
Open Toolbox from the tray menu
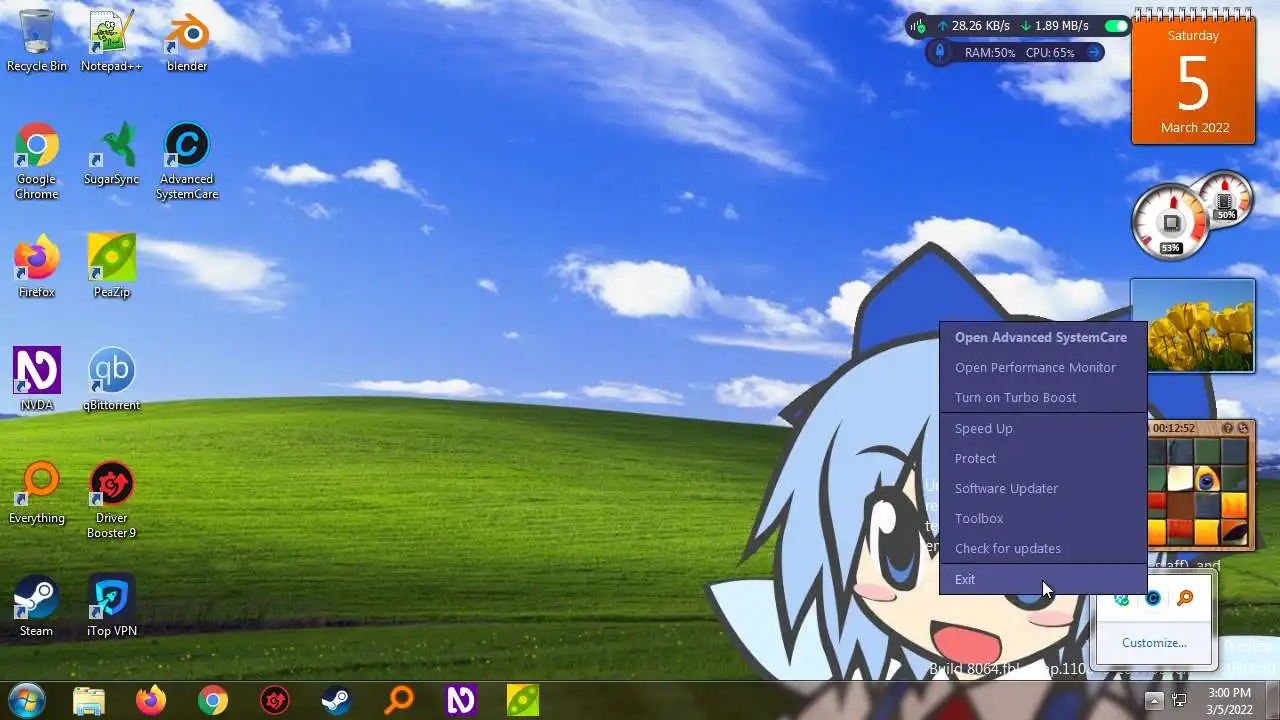1043,518
